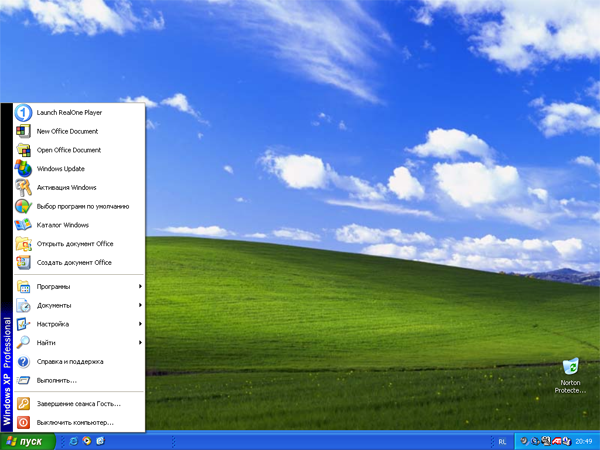Image resolution: width=600 pixels, height=450 pixels.
Task: Open Windows Media Player from Quick Launch
Action: pos(87,441)
